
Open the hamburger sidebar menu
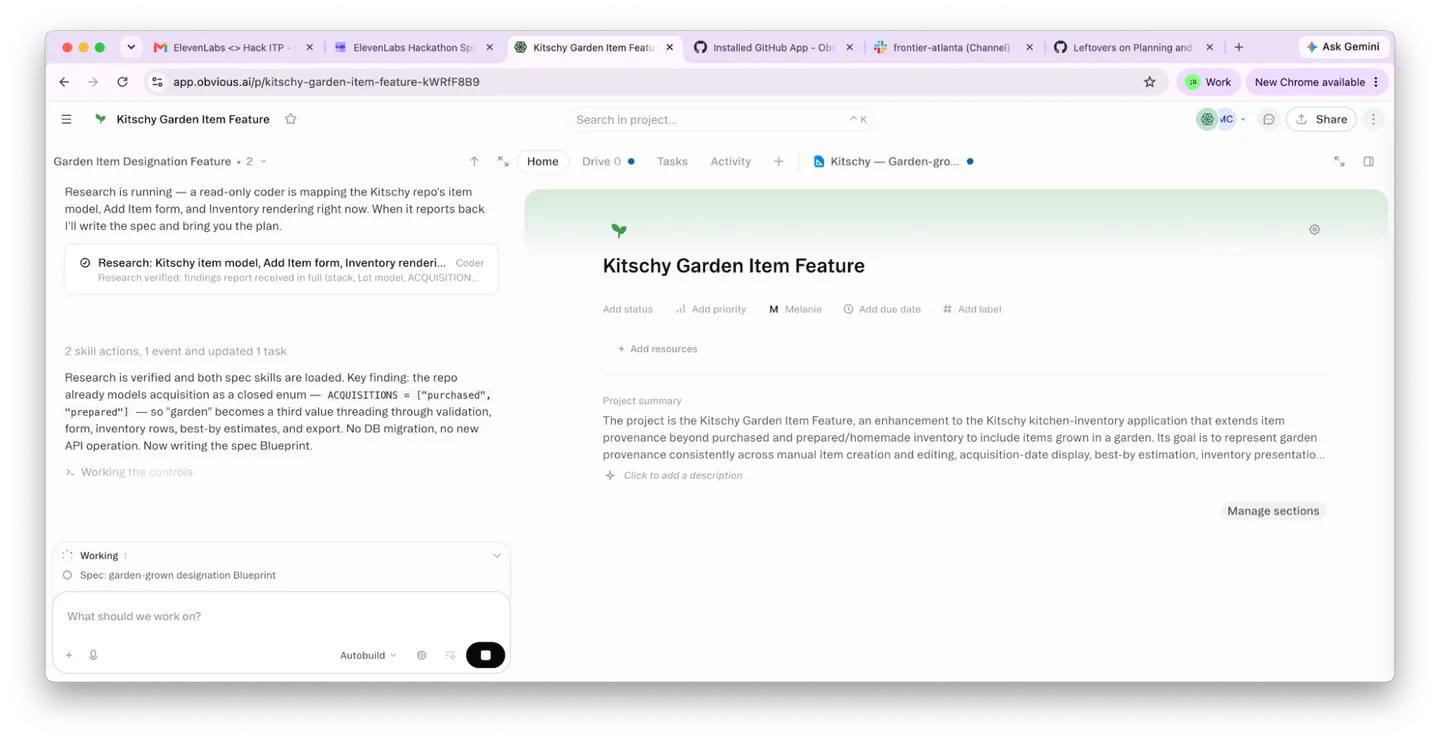tap(66, 119)
